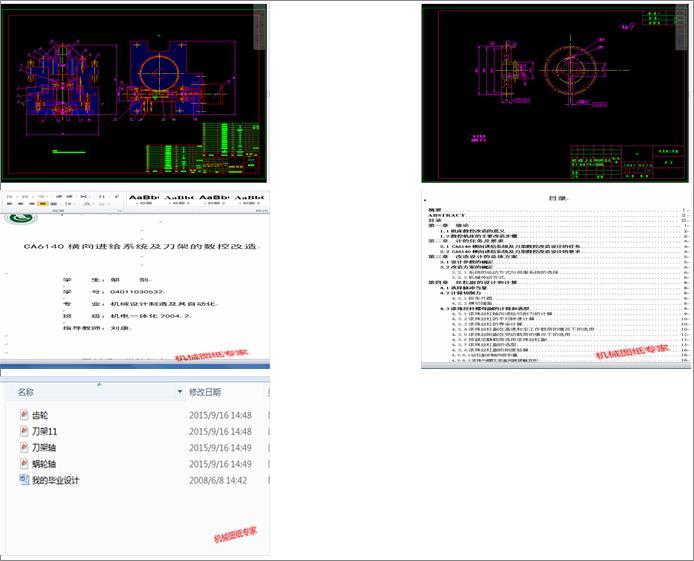This screenshot has height=561, width=694.
Task: Open the 名称 column filter dropdown arrow
Action: 180,392
